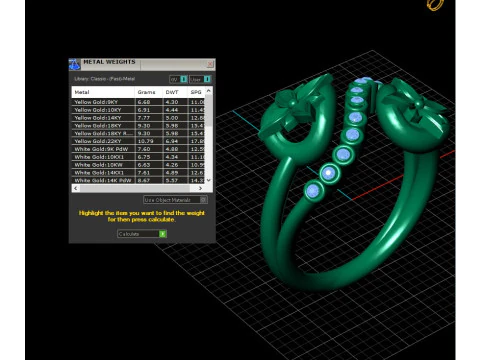
Task: Click the table's right scroll arrow
Action: [x=200, y=188]
